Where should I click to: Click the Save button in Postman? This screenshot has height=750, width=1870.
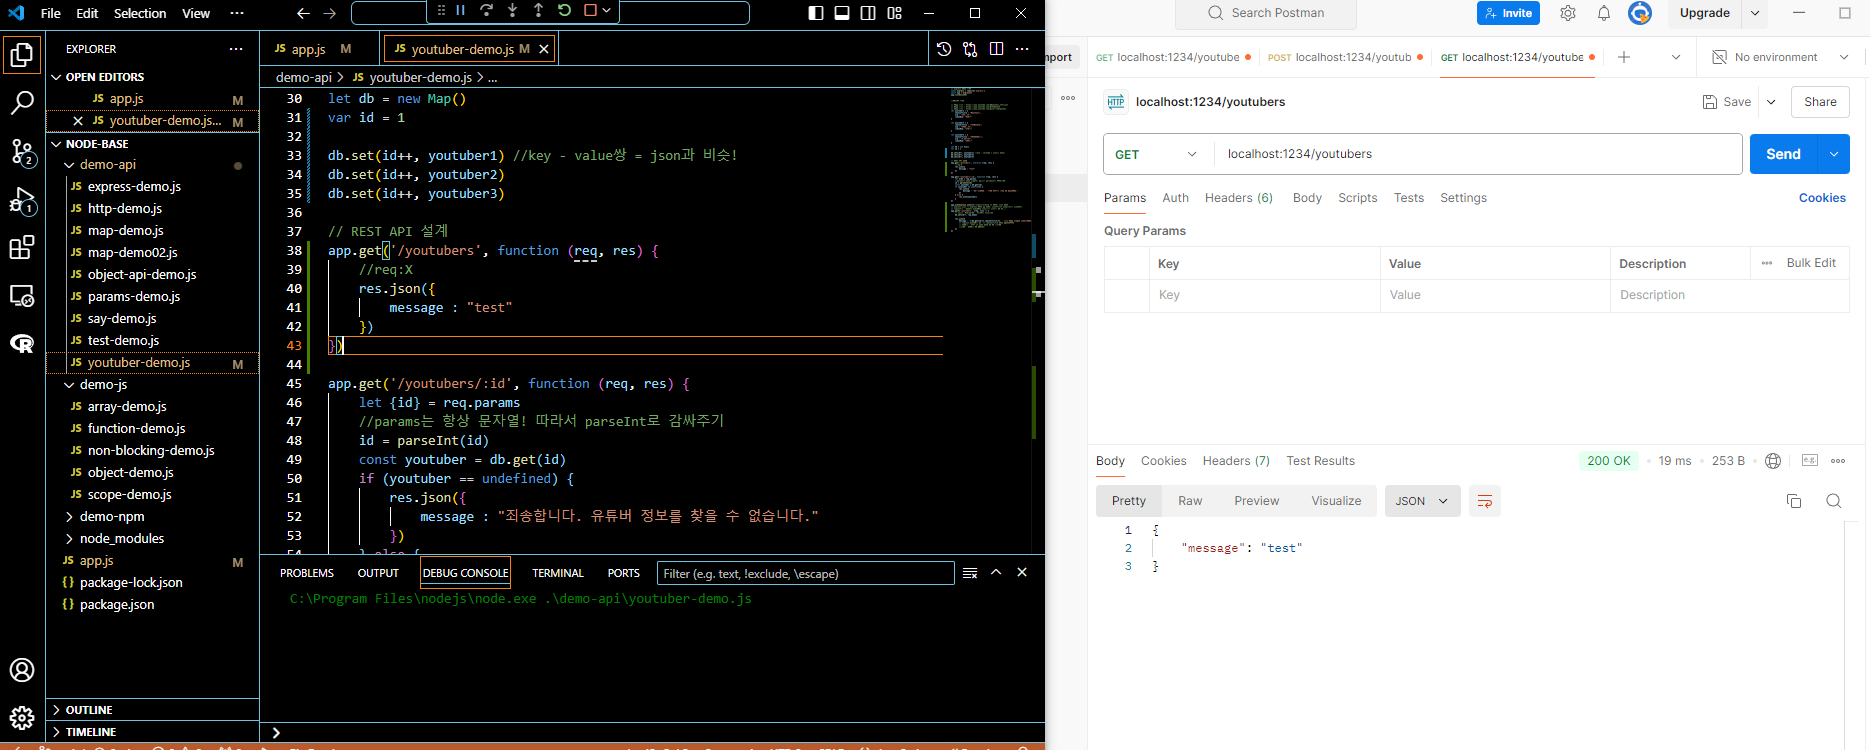(1727, 102)
